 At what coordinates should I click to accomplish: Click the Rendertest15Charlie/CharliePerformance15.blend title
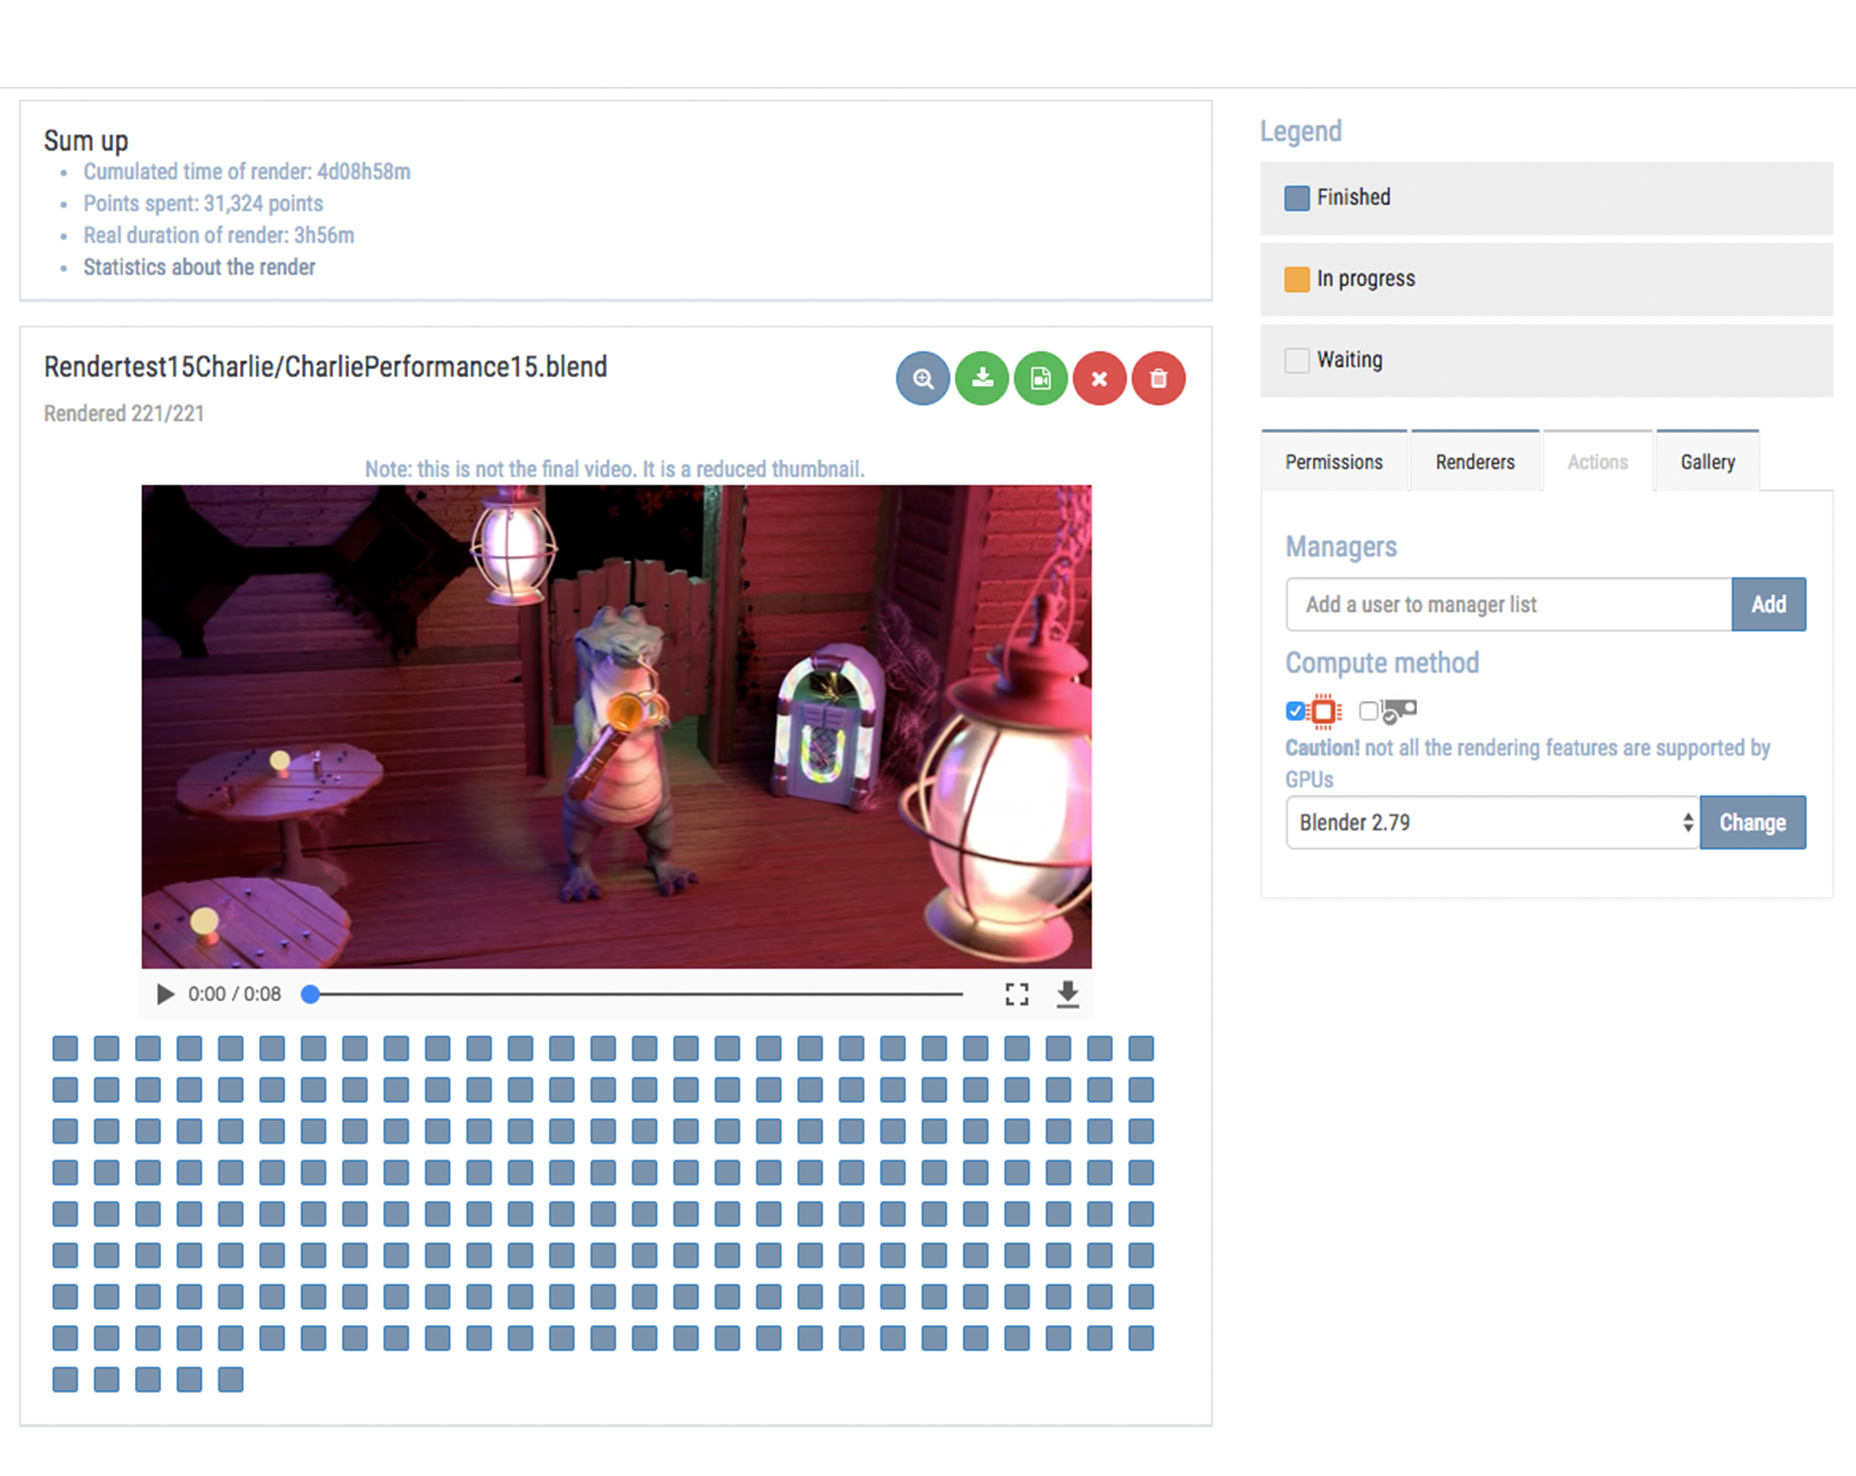tap(325, 367)
